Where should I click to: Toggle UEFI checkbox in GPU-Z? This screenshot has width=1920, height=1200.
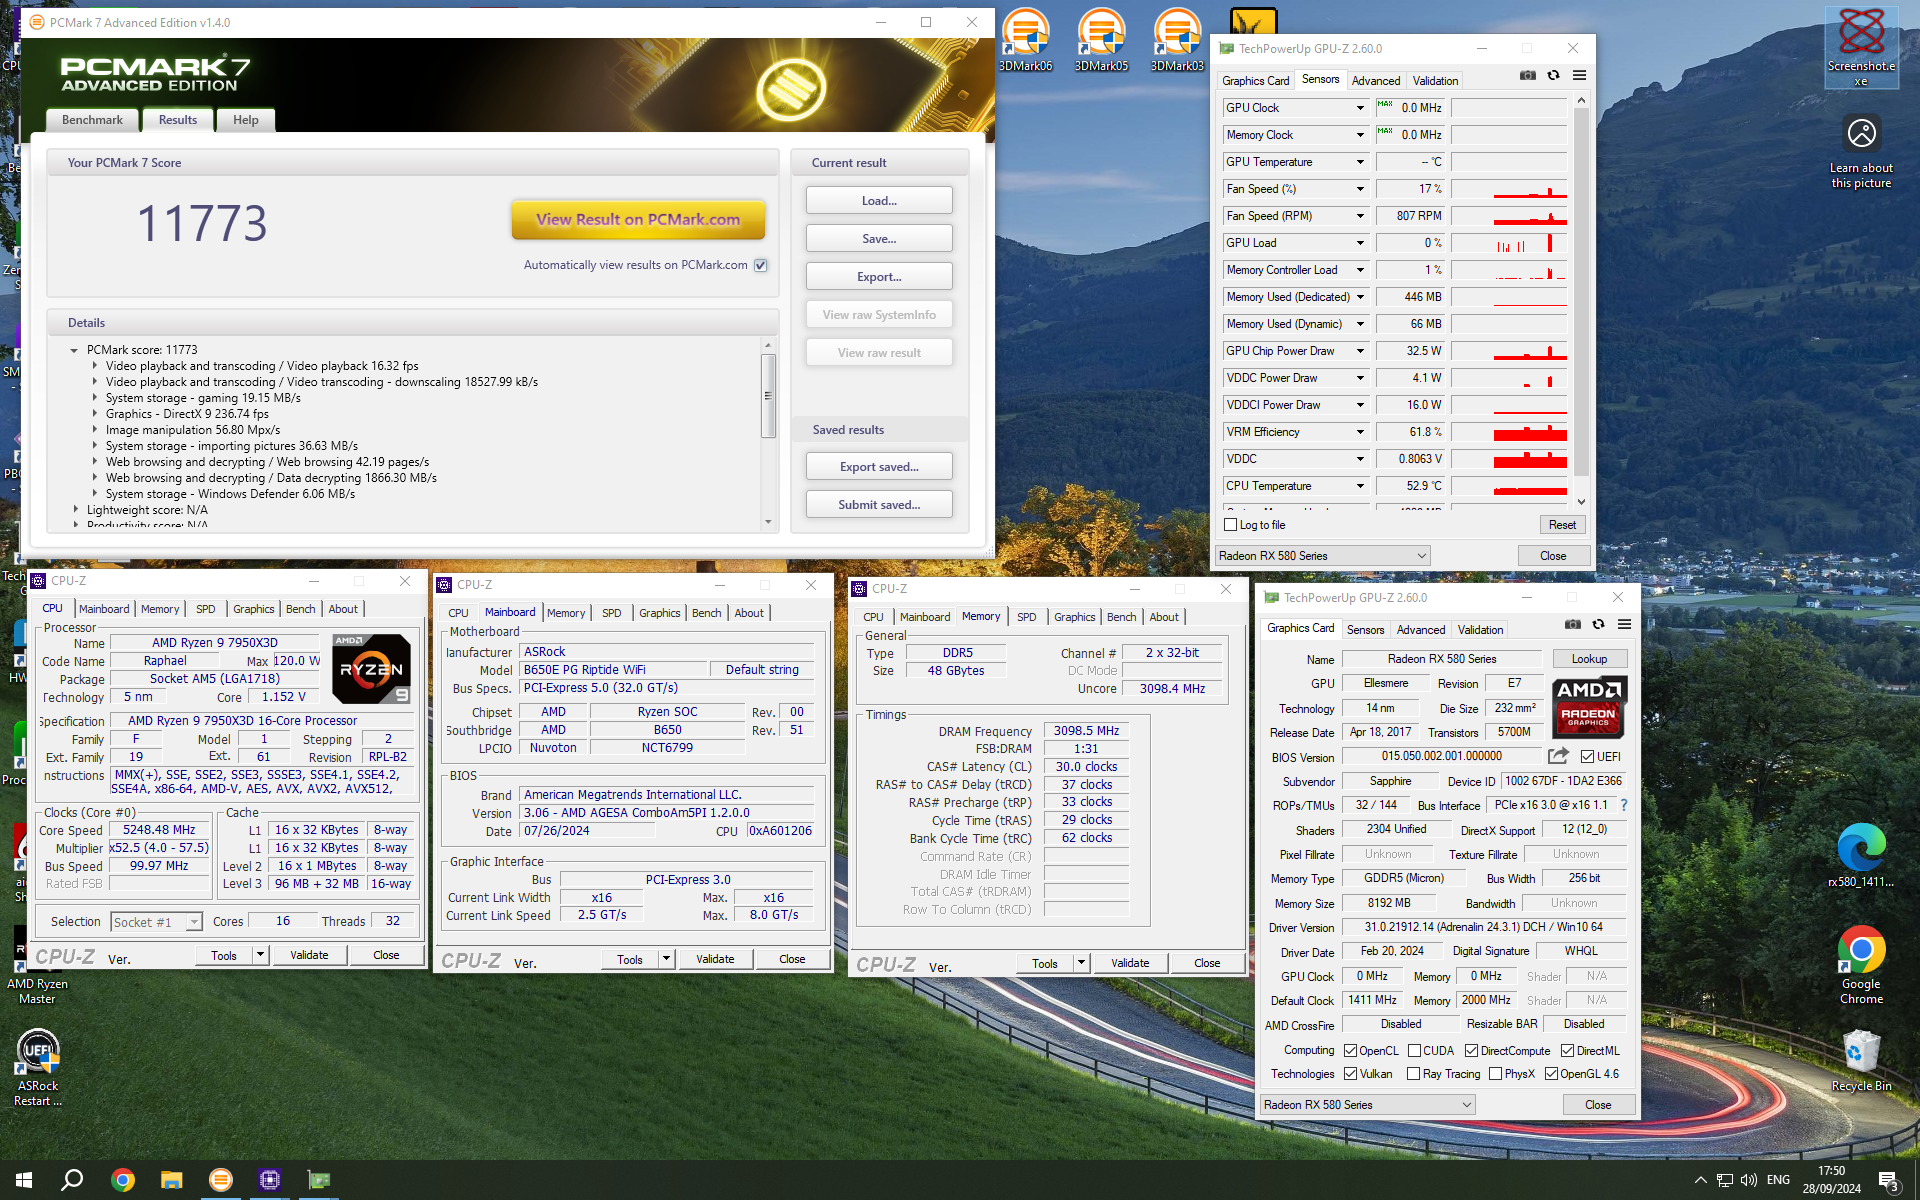[x=1587, y=756]
